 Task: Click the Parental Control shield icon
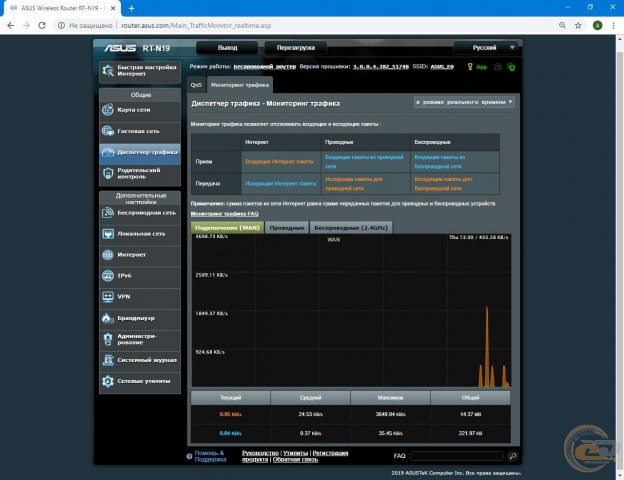pyautogui.click(x=108, y=173)
